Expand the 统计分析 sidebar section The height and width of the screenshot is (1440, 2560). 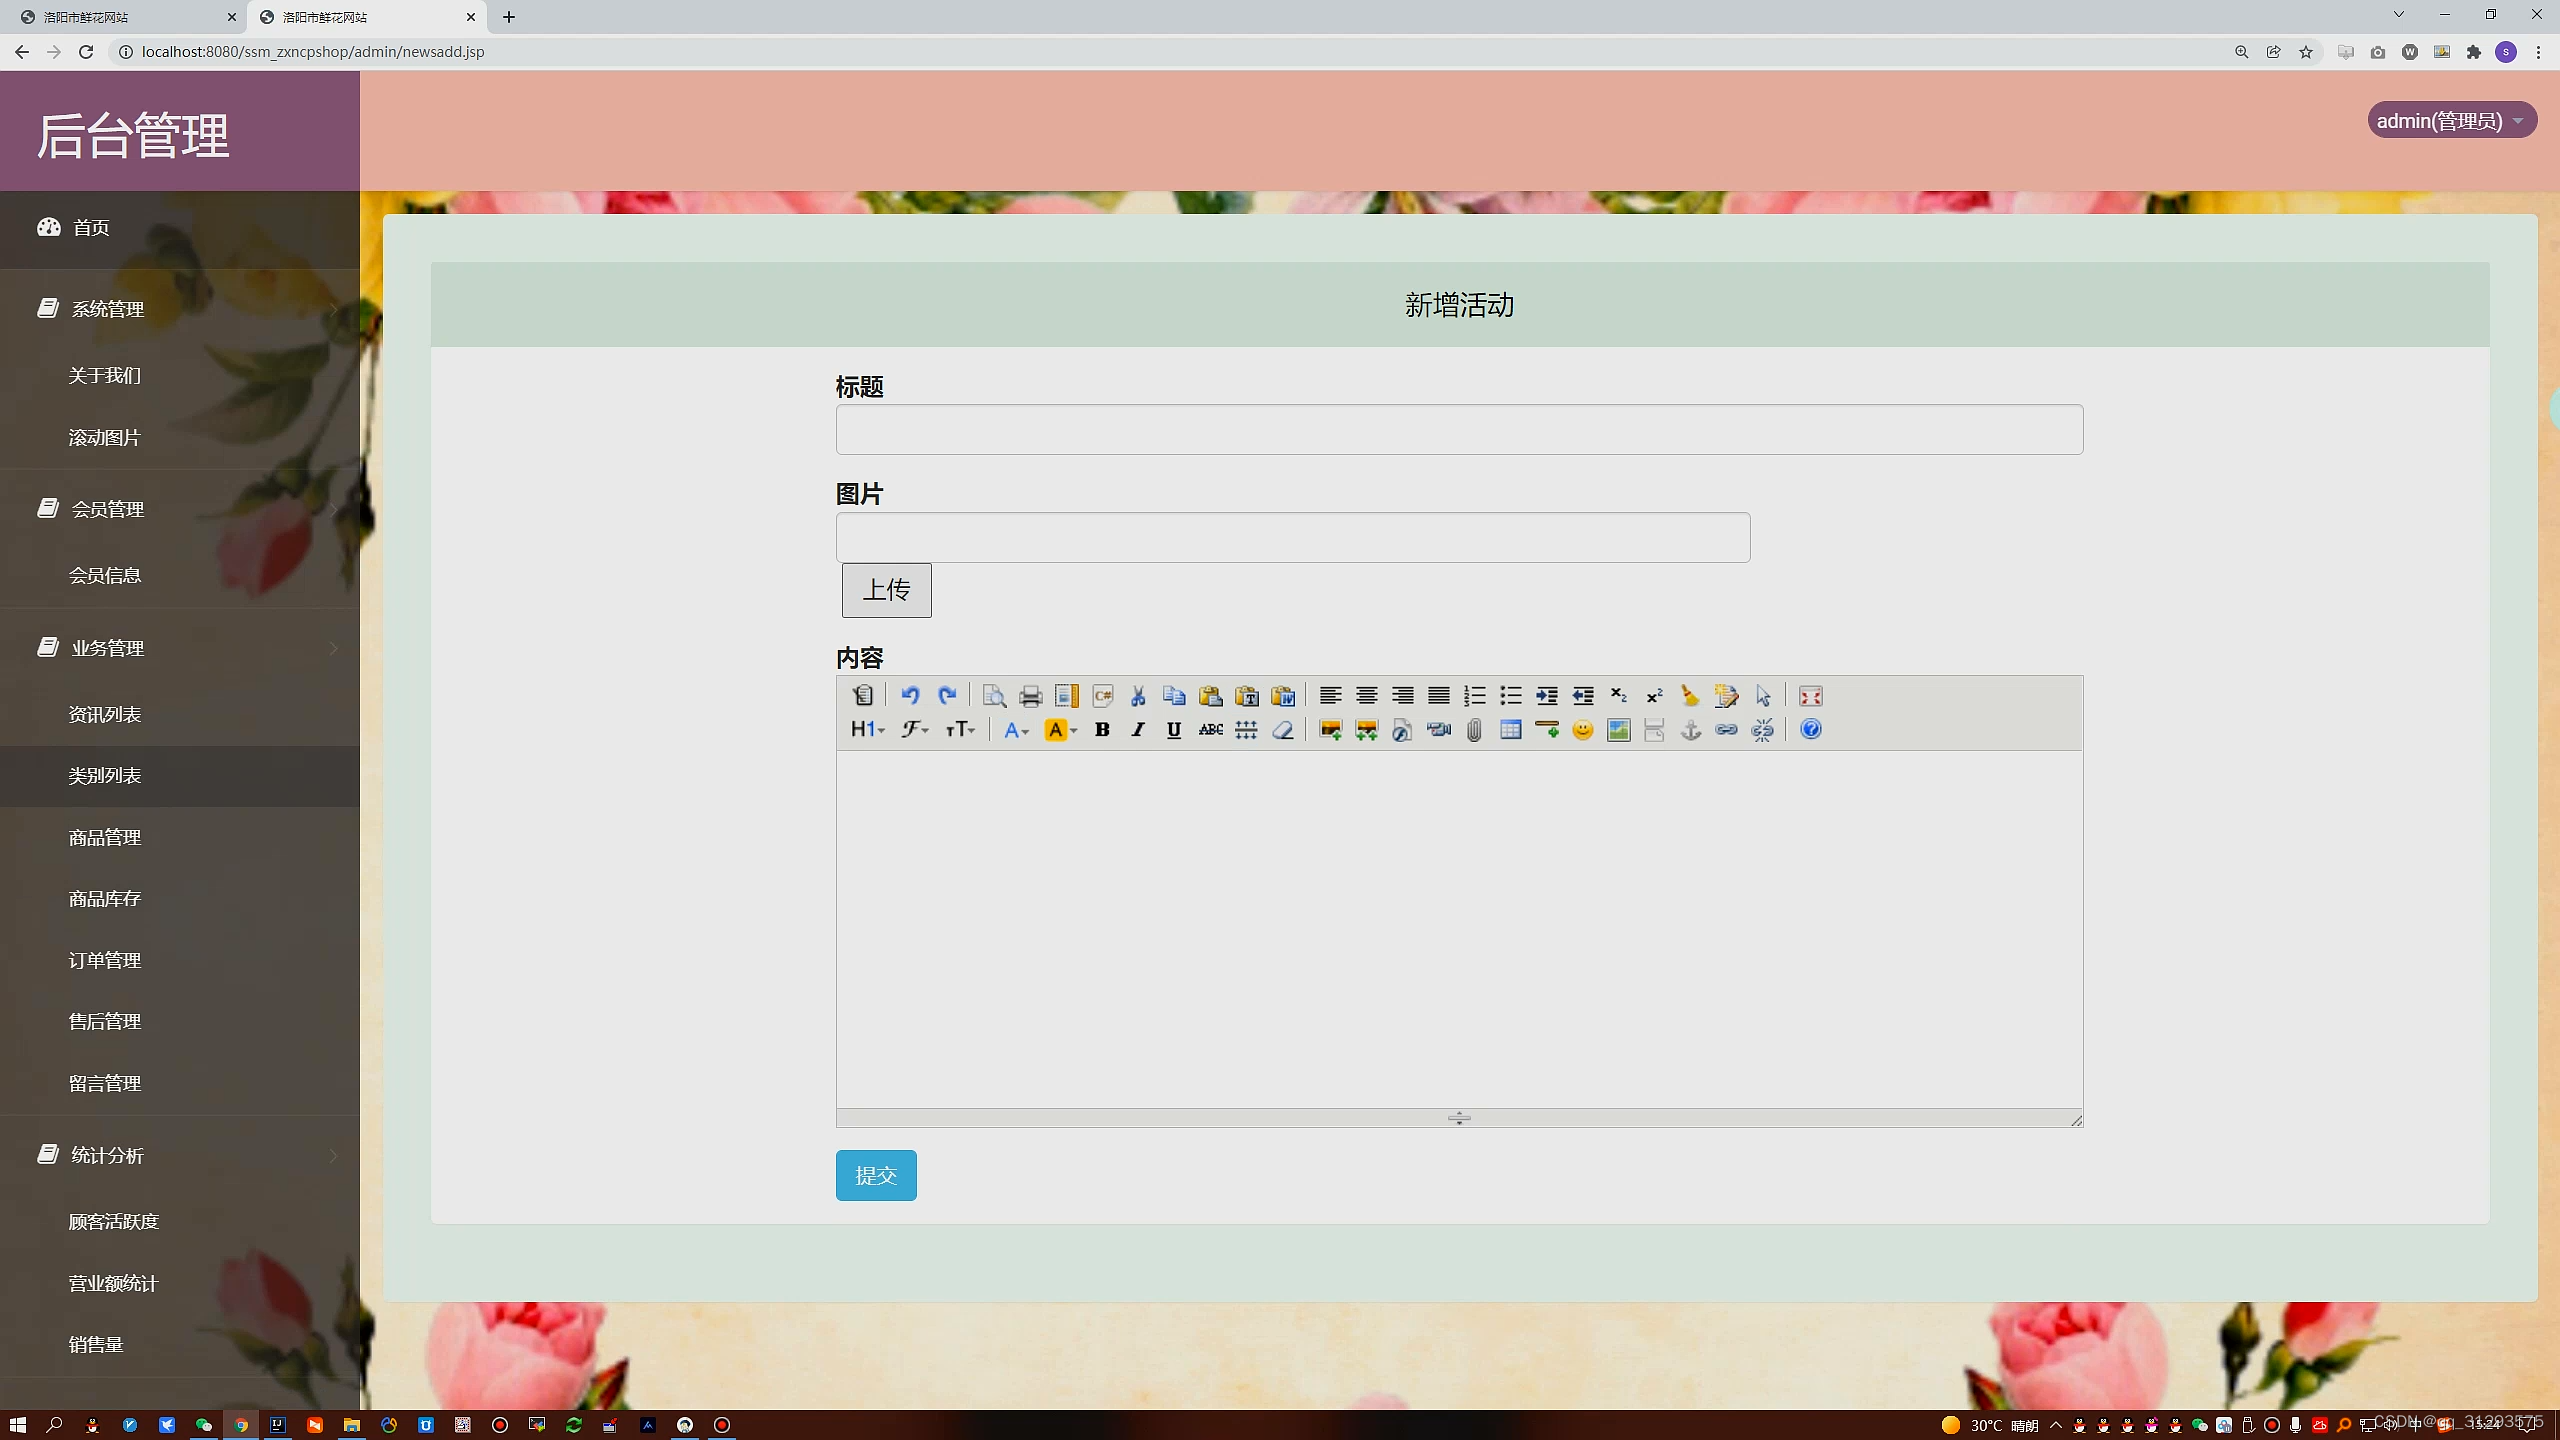click(x=180, y=1155)
